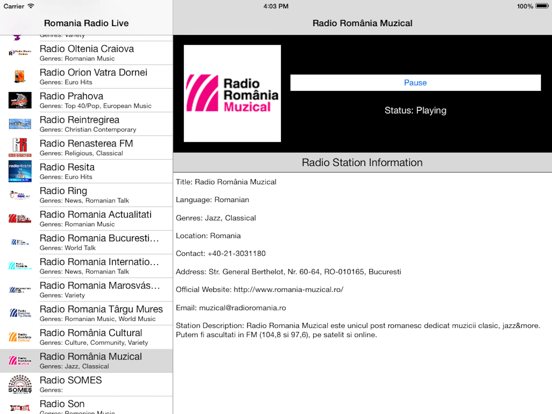Screen dimensions: 552x414
Task: Tap the Radio SOMES station logo
Action: pyautogui.click(x=20, y=384)
